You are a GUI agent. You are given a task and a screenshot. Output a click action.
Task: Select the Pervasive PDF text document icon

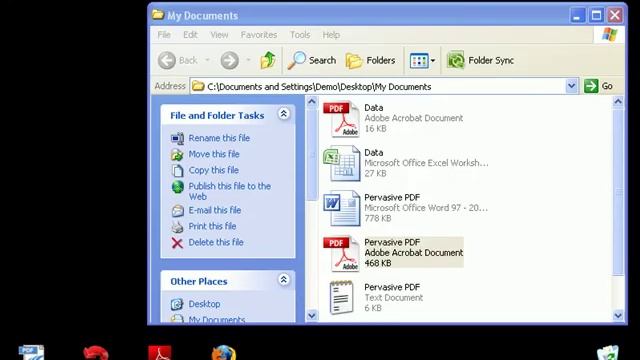(x=342, y=298)
